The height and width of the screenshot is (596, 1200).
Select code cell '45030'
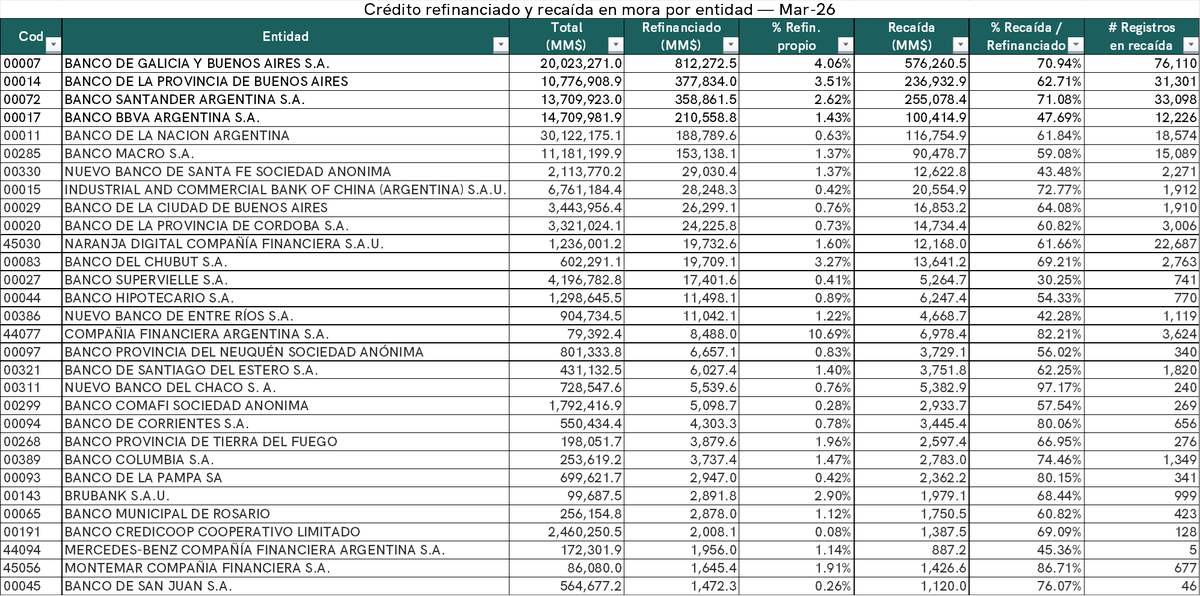[31, 243]
